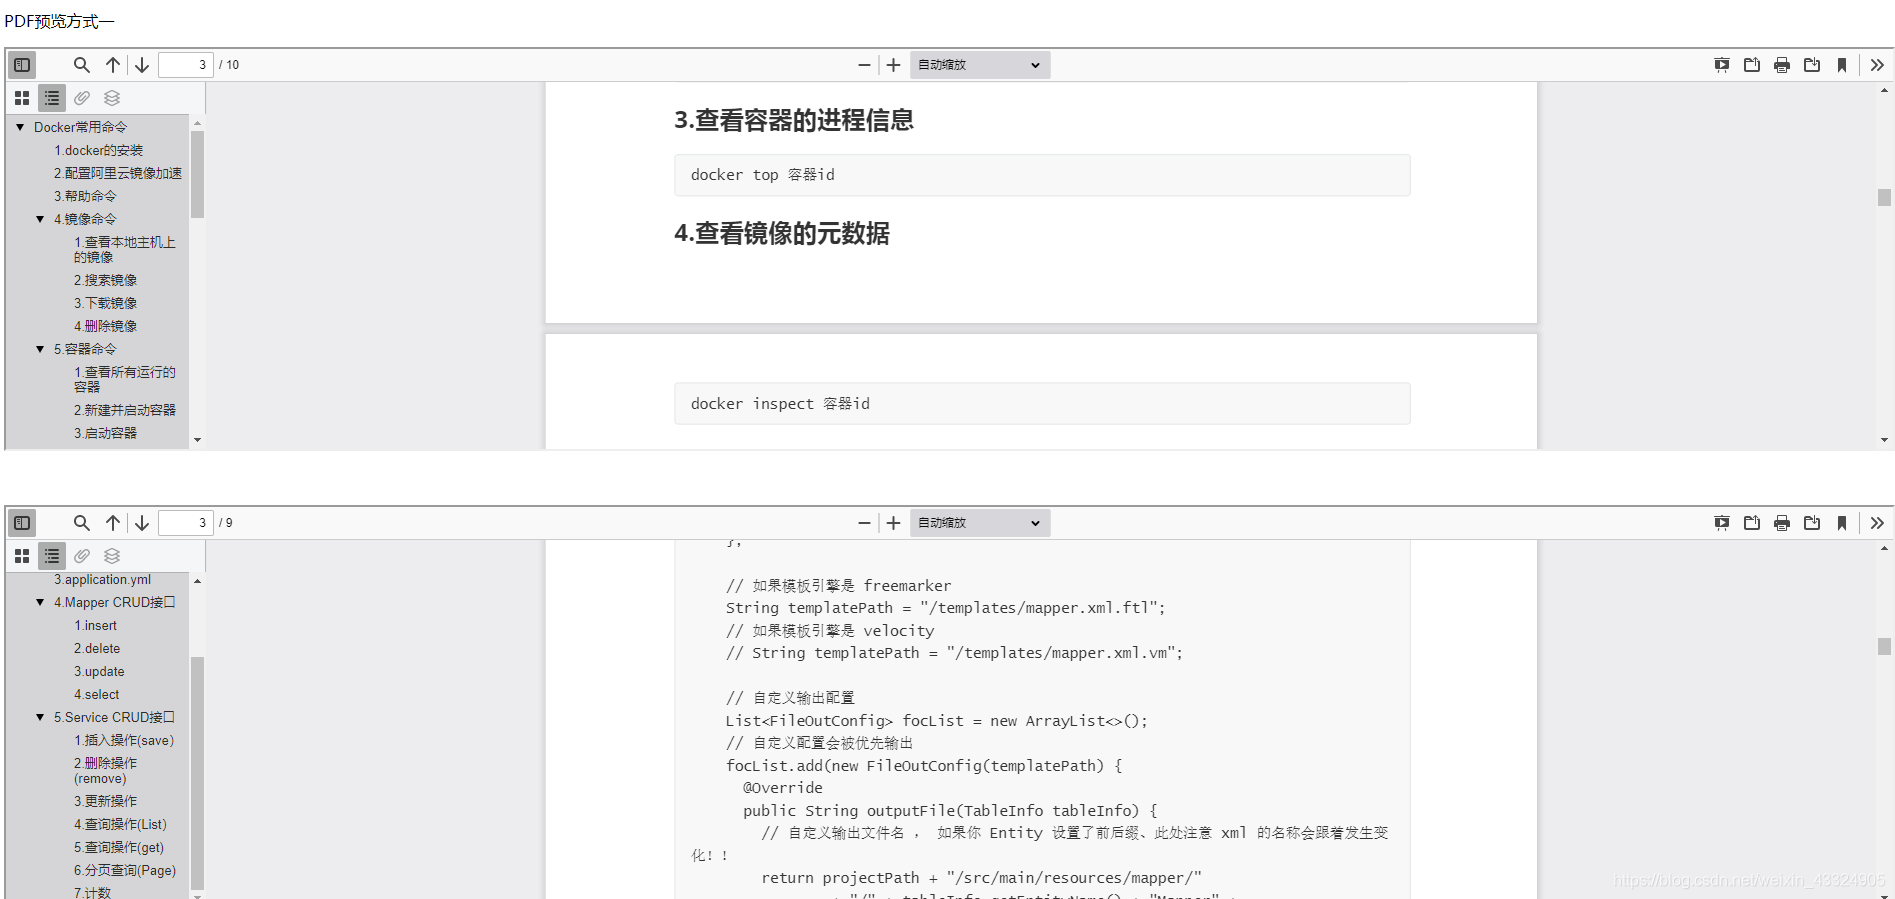Image resolution: width=1895 pixels, height=899 pixels.
Task: Print the document from top viewer
Action: point(1782,65)
